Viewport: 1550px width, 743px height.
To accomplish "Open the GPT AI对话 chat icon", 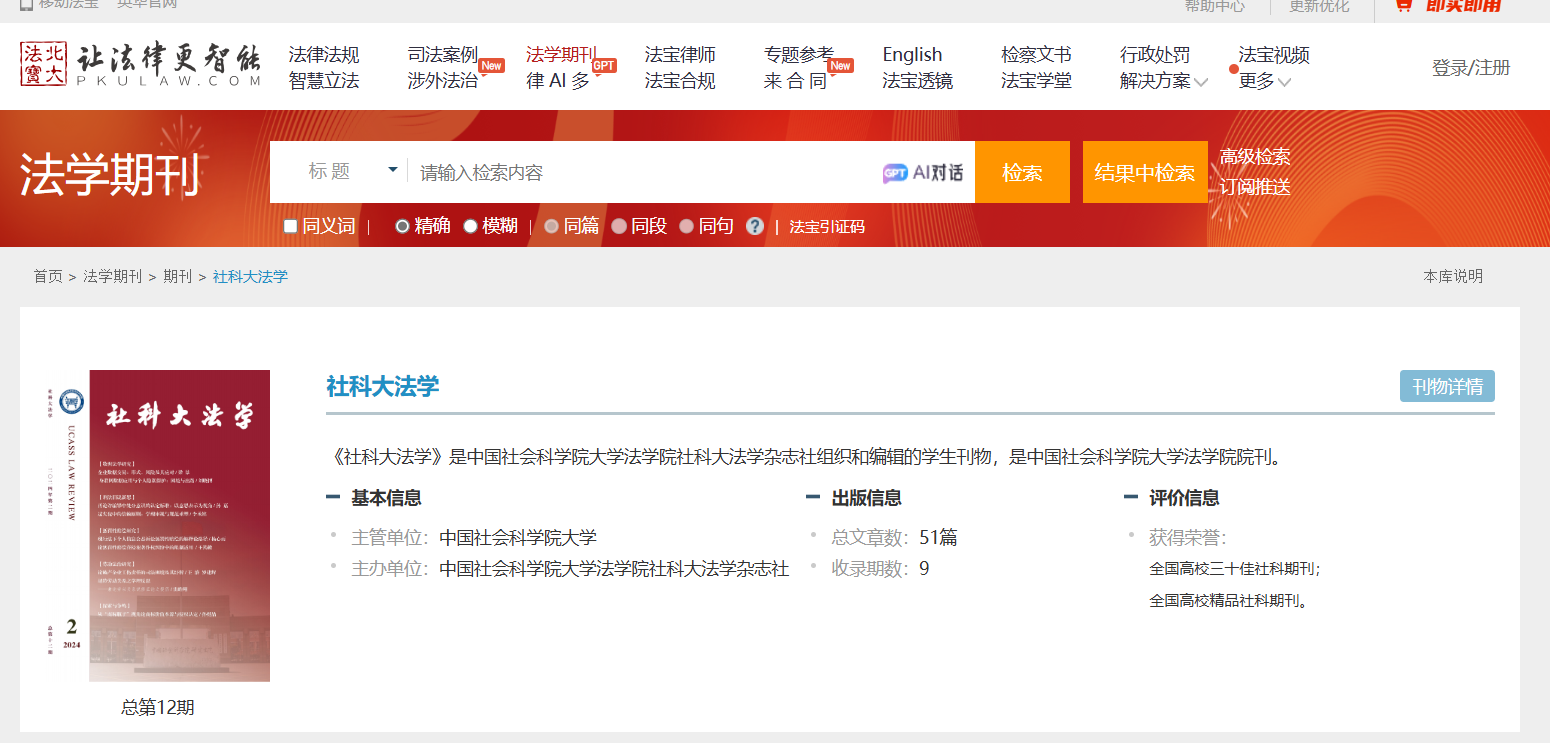I will pyautogui.click(x=895, y=173).
